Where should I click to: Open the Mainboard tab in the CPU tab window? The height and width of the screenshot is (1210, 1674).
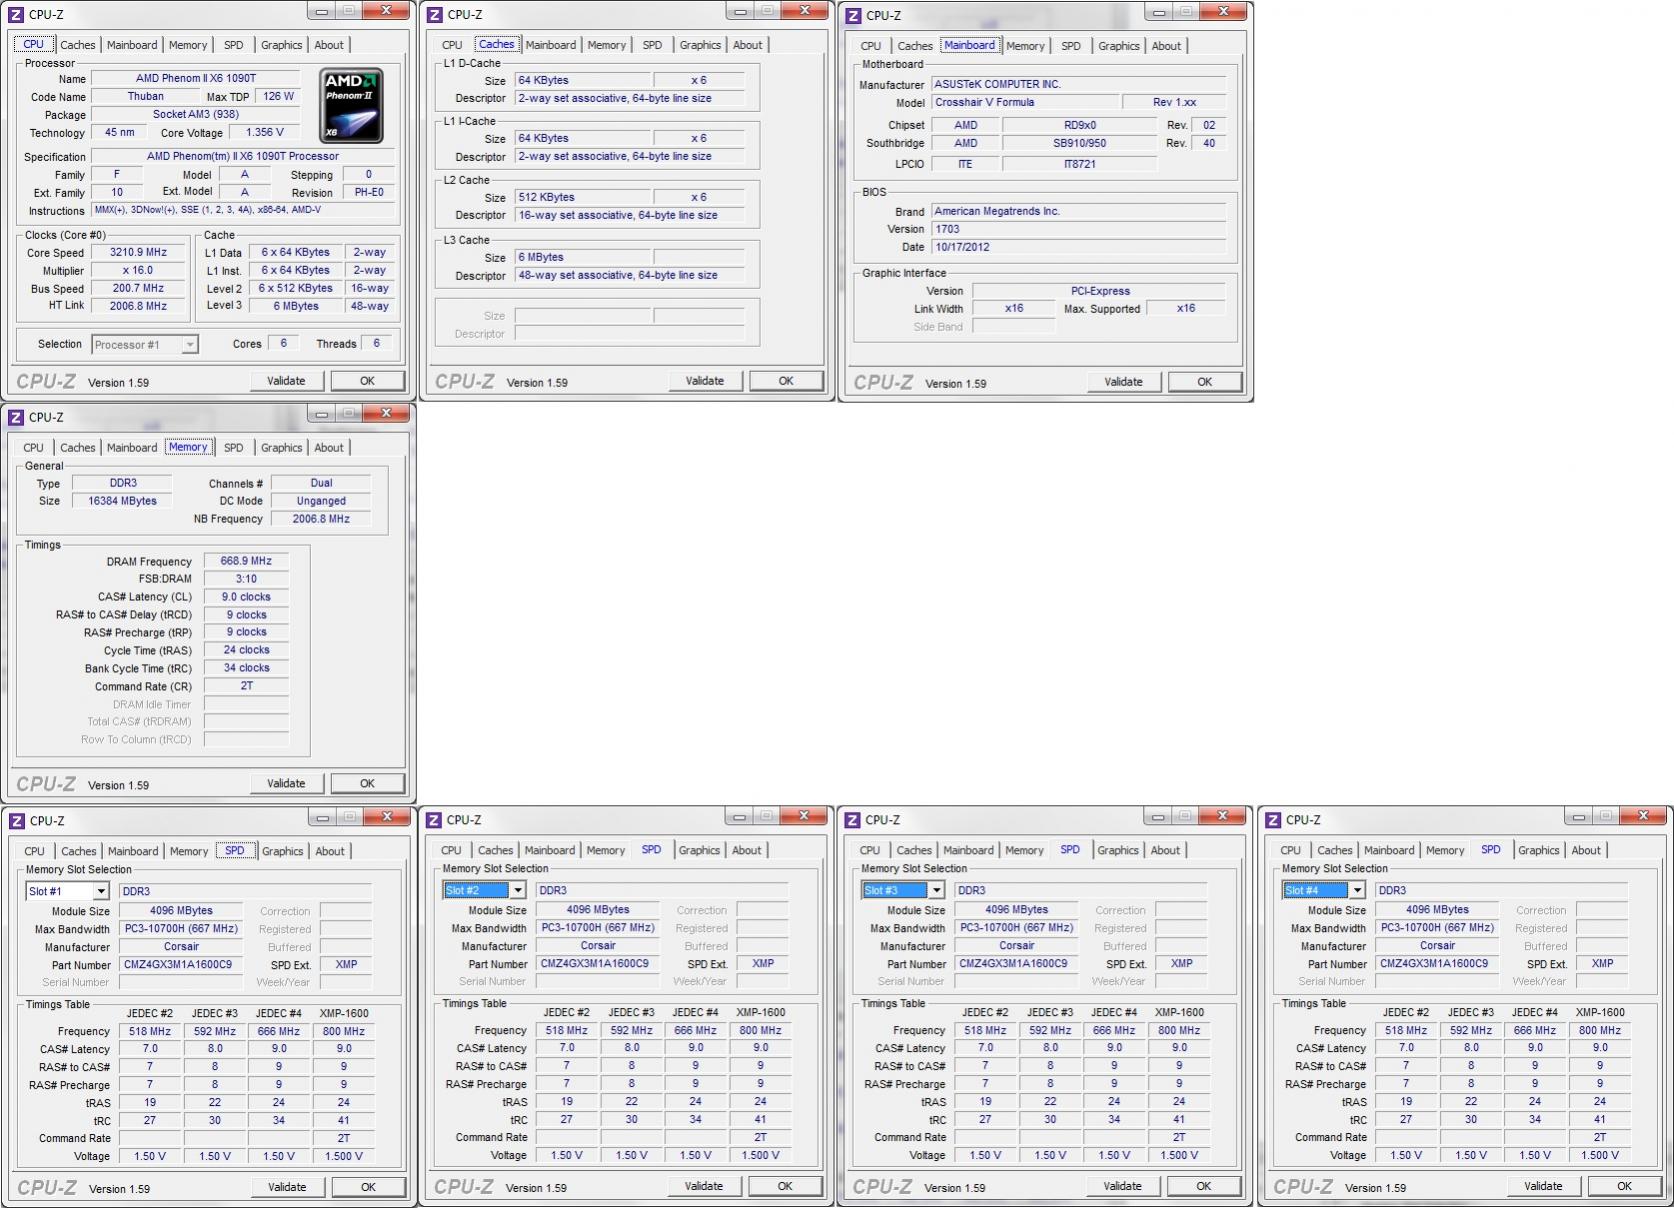coord(132,45)
